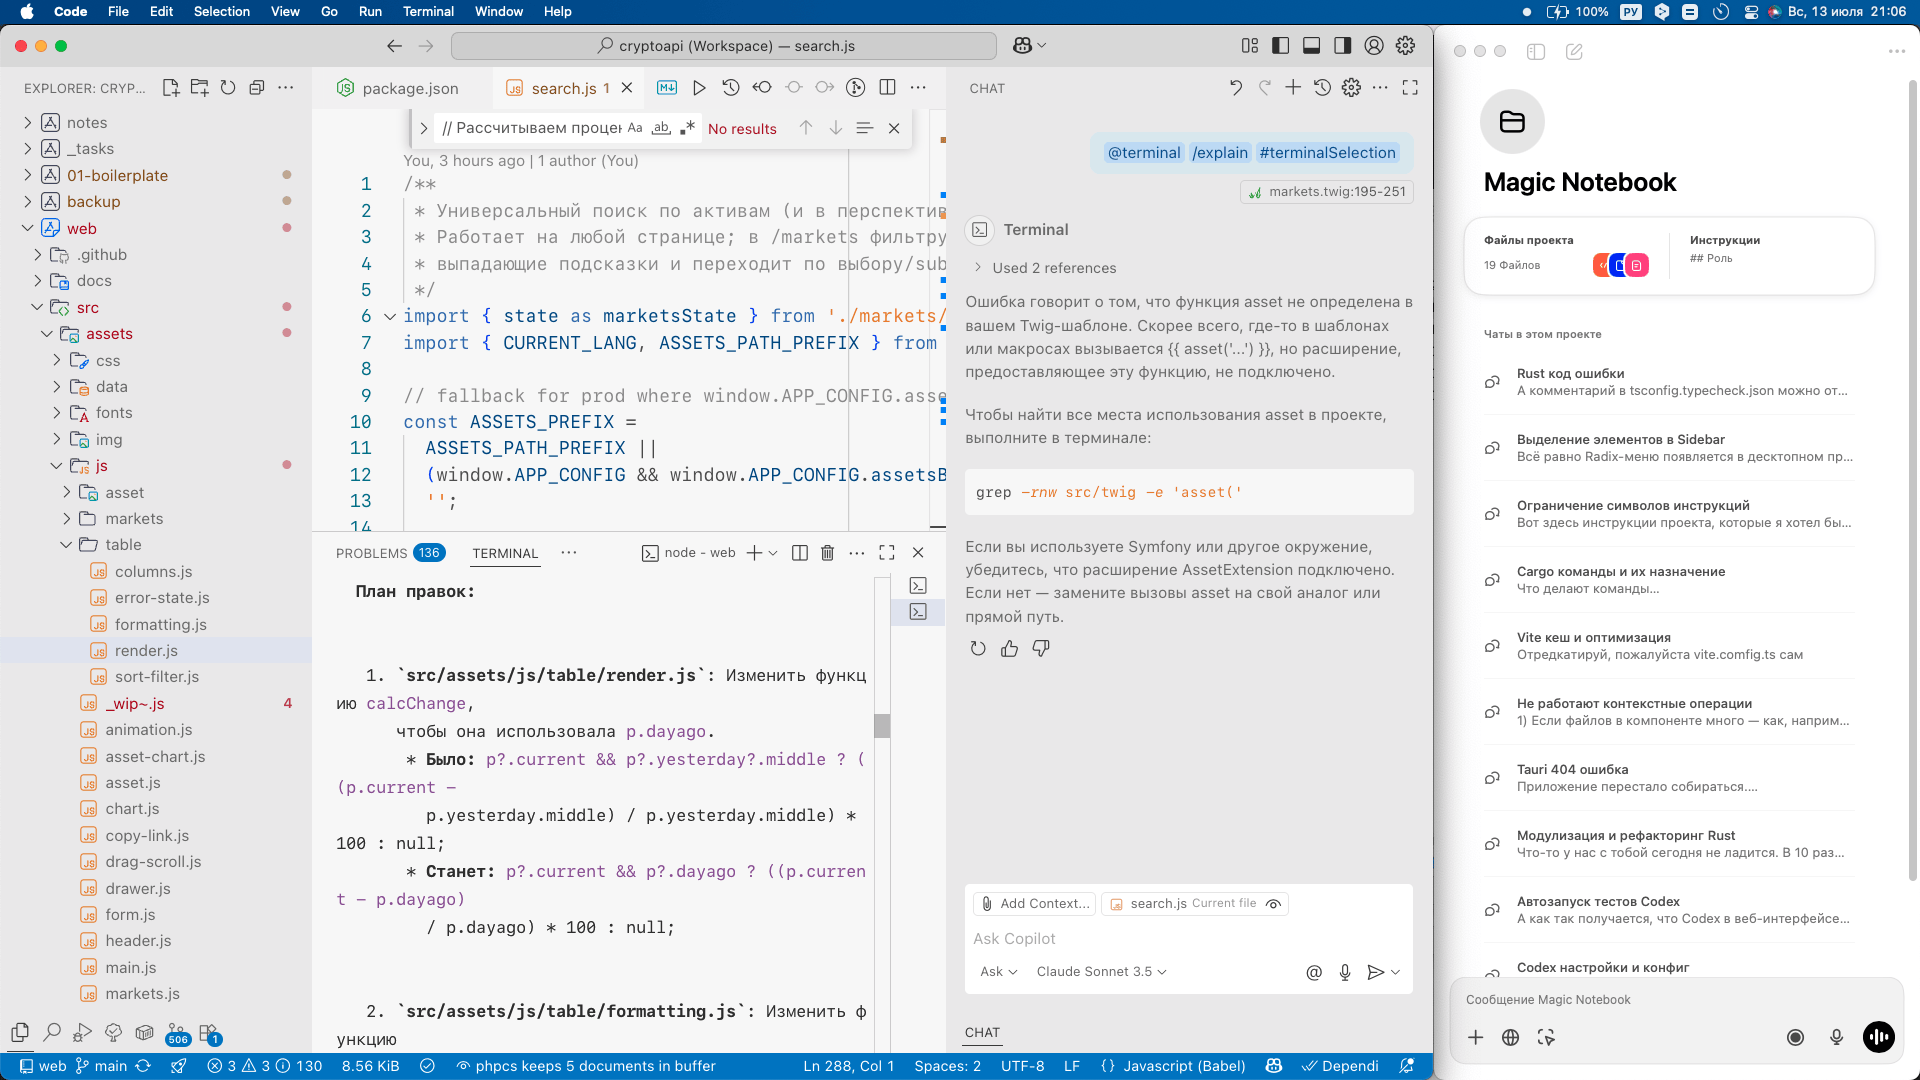Open render.js in file tree

(x=156, y=651)
